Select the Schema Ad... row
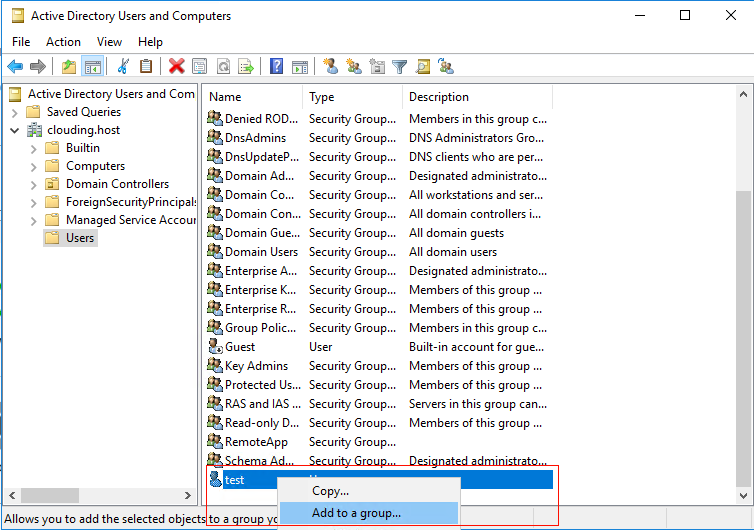Image resolution: width=754 pixels, height=530 pixels. tap(379, 460)
